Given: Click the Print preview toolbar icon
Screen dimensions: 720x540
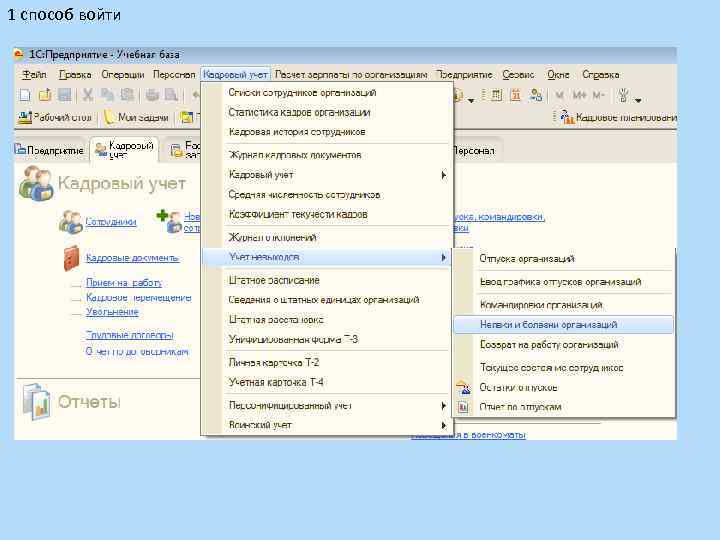Looking at the screenshot, I should 171,95.
